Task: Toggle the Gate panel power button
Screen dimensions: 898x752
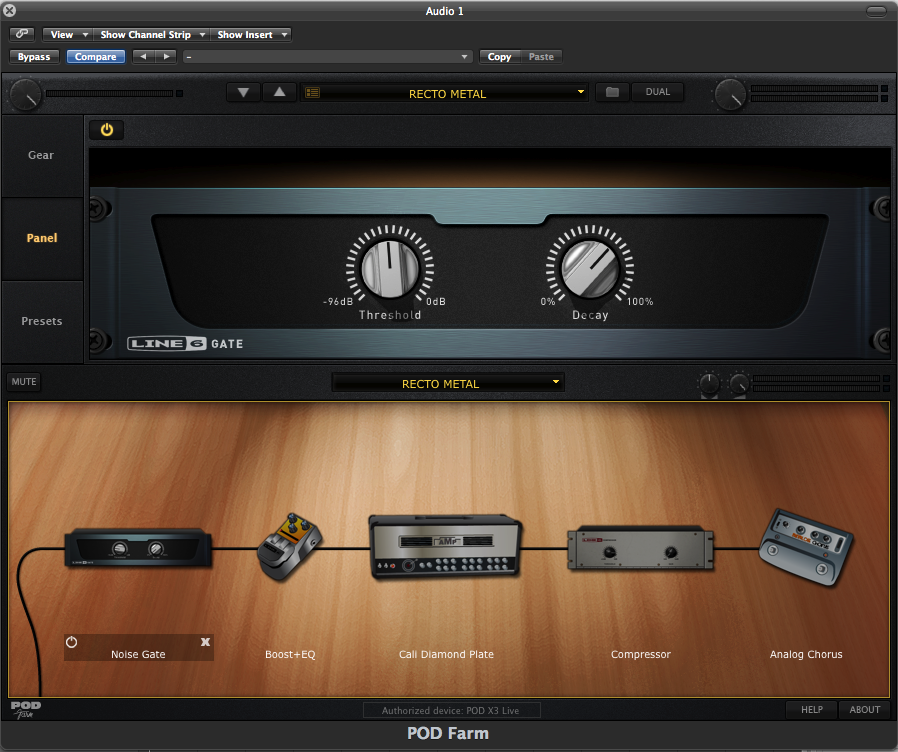Action: point(107,130)
